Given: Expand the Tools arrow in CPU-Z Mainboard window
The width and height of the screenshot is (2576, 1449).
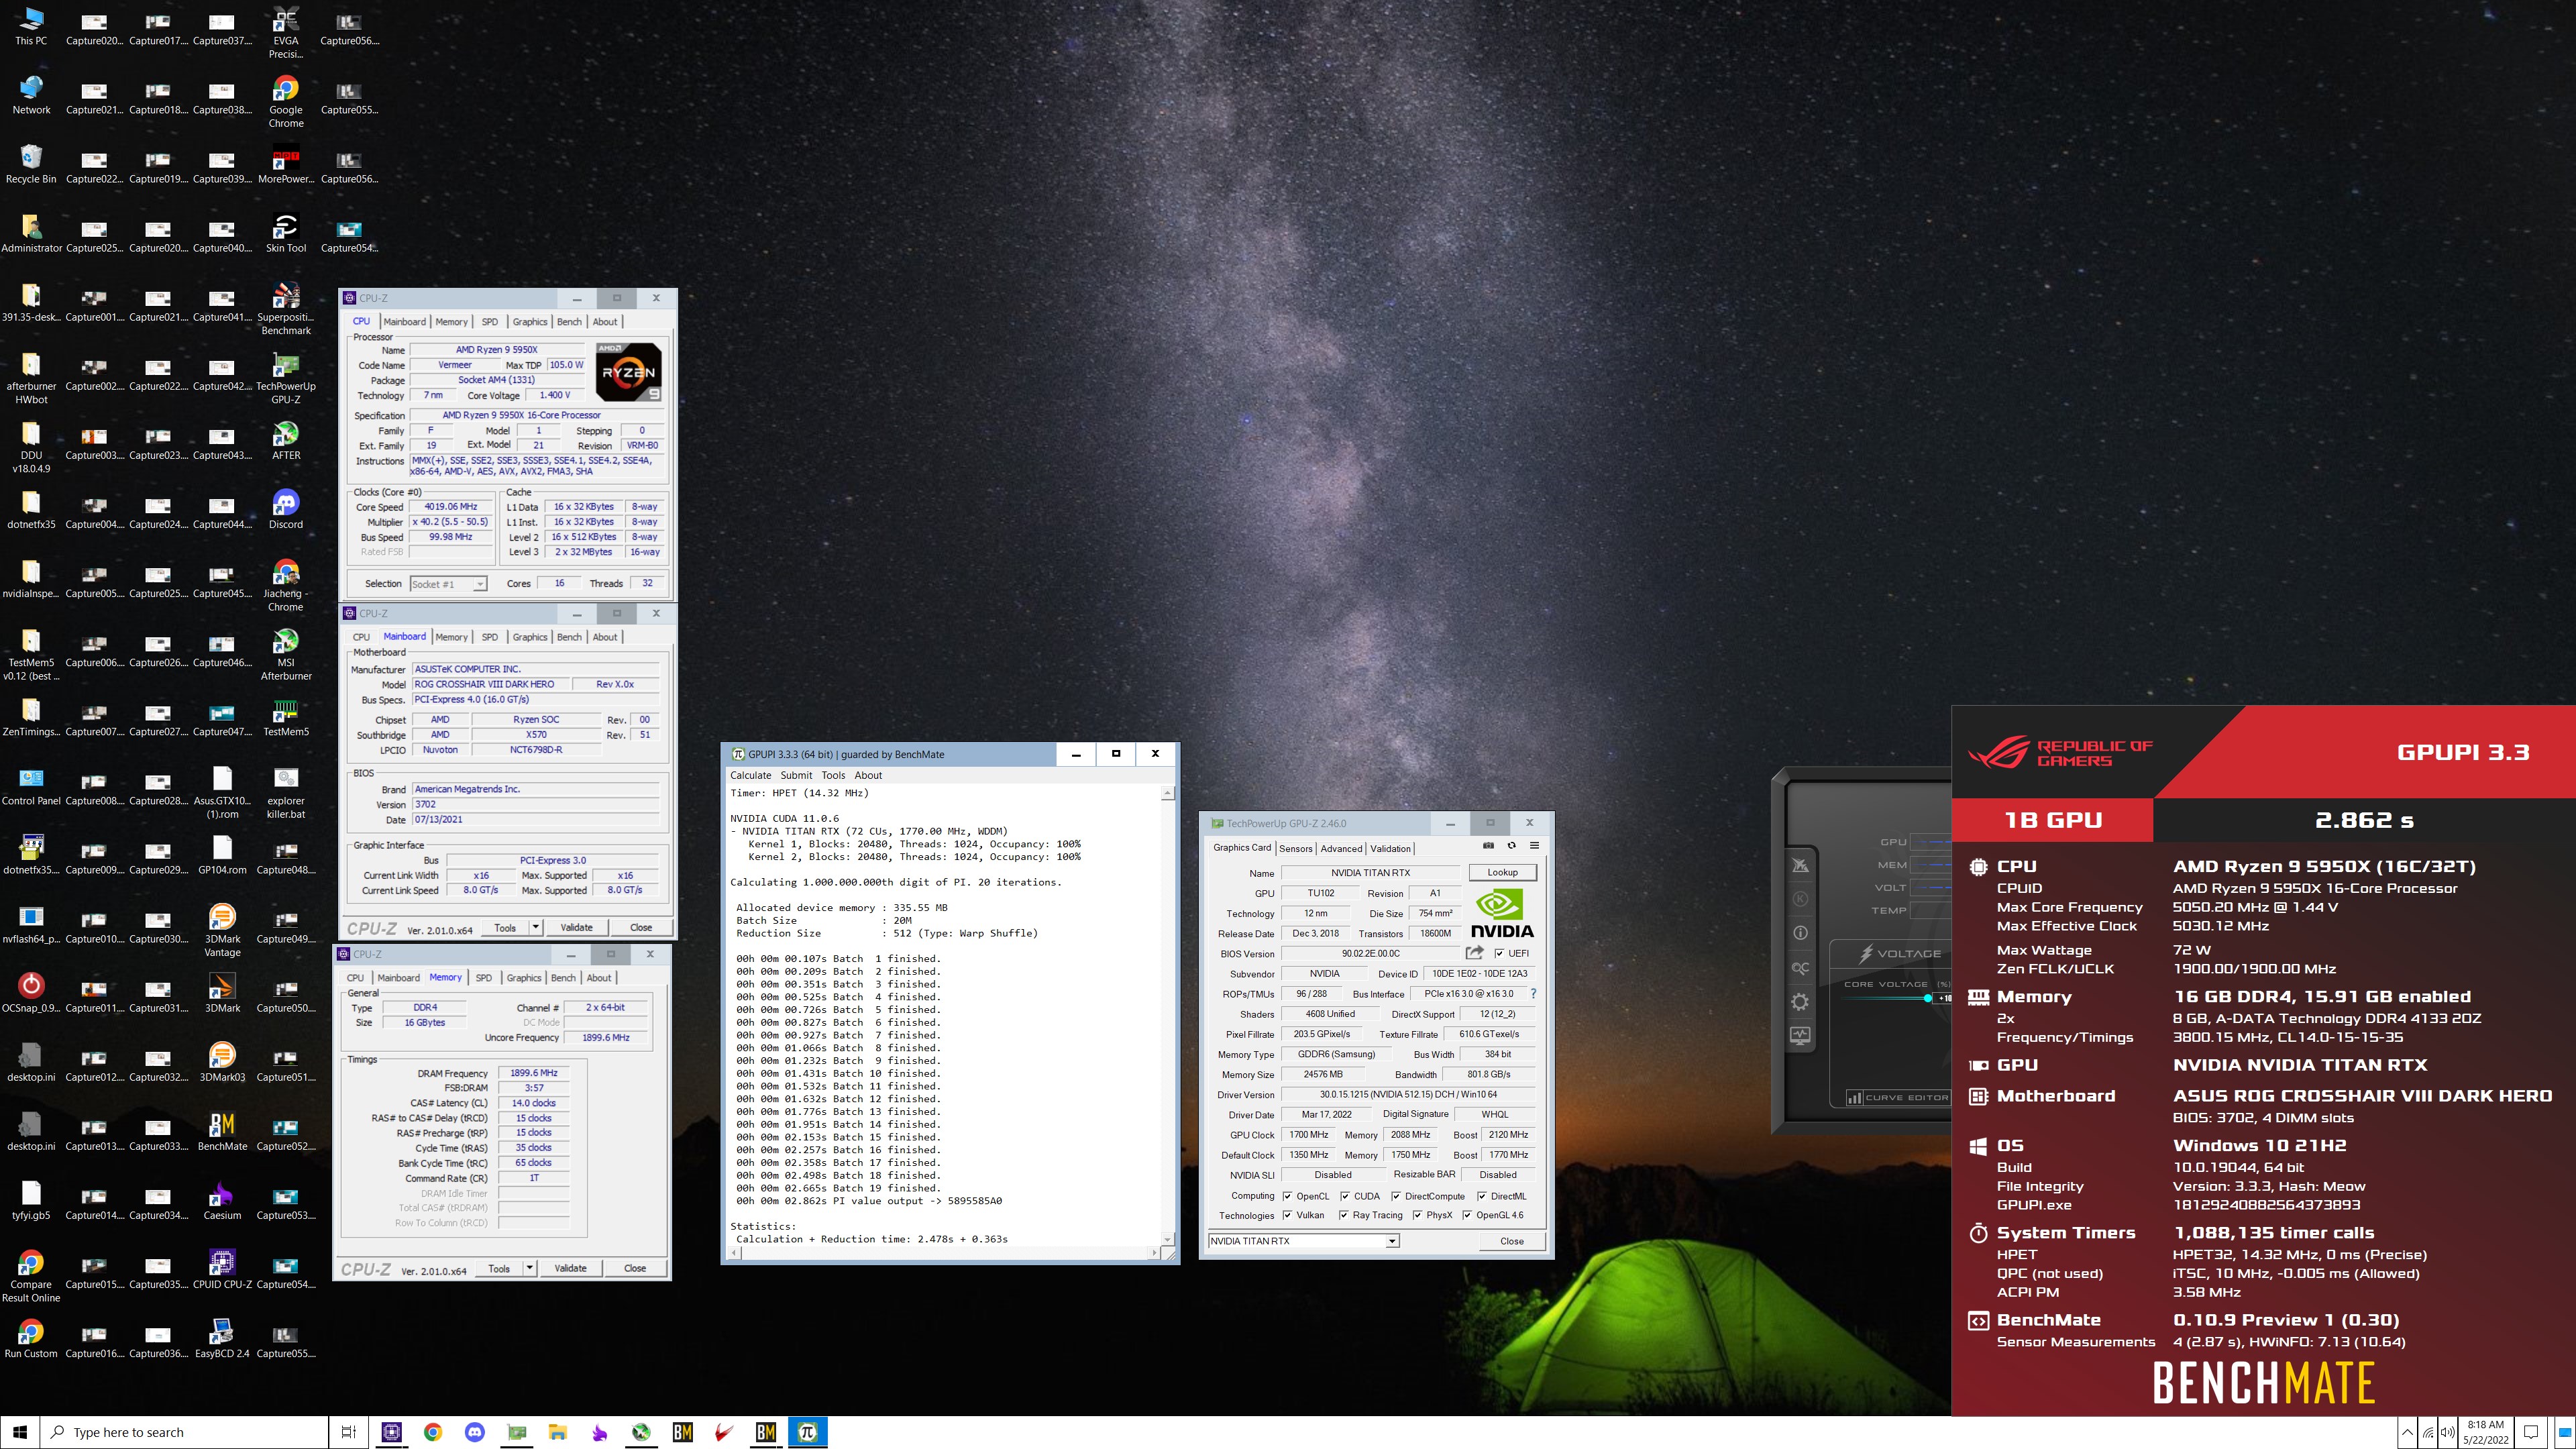Looking at the screenshot, I should click(x=536, y=927).
